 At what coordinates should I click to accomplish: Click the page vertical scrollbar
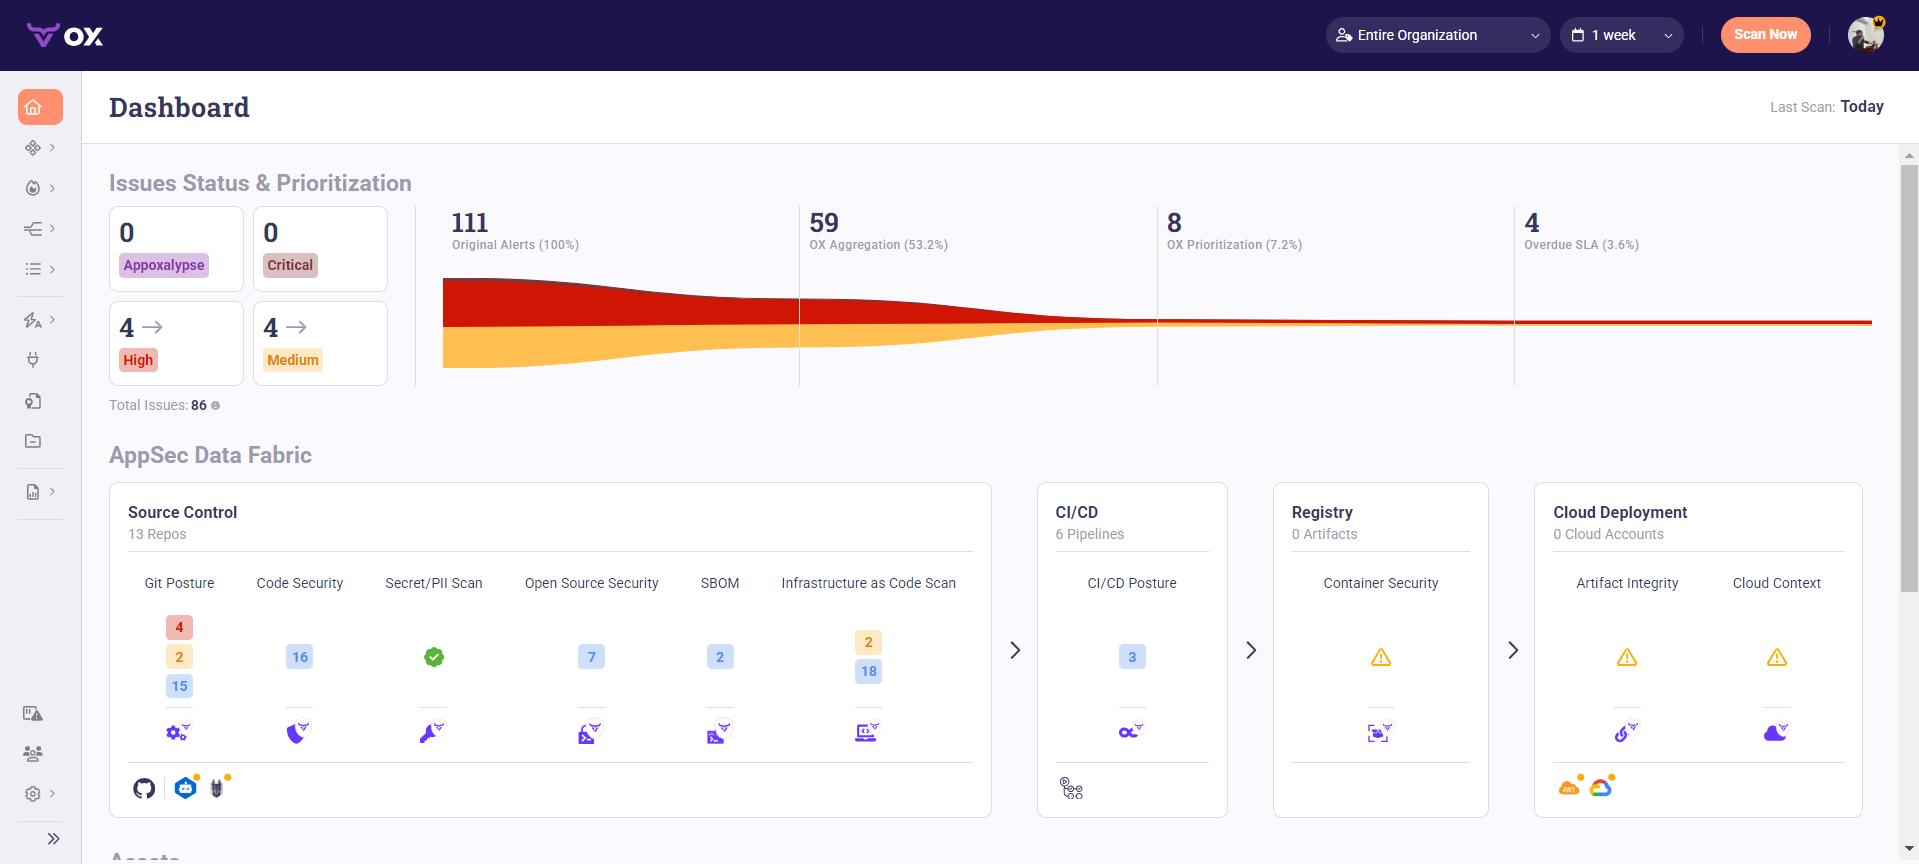(1909, 380)
